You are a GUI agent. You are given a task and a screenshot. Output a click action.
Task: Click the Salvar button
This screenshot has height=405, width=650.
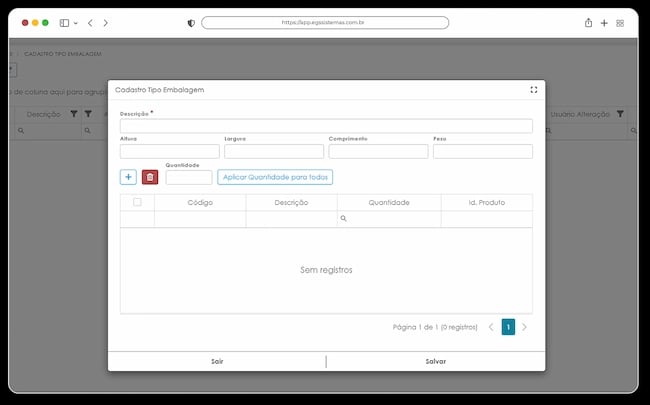click(436, 361)
